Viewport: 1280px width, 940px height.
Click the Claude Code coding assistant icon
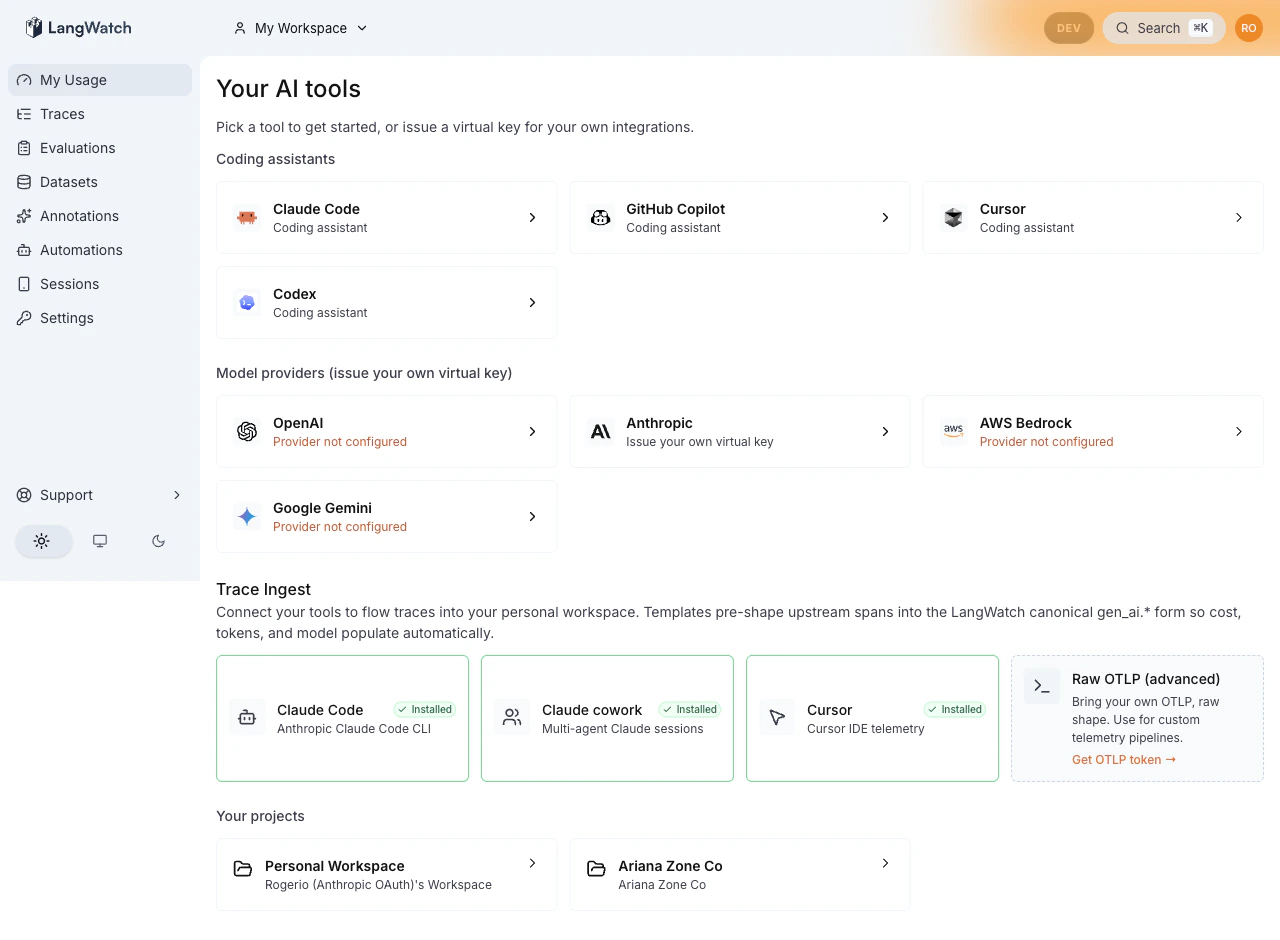pos(247,217)
